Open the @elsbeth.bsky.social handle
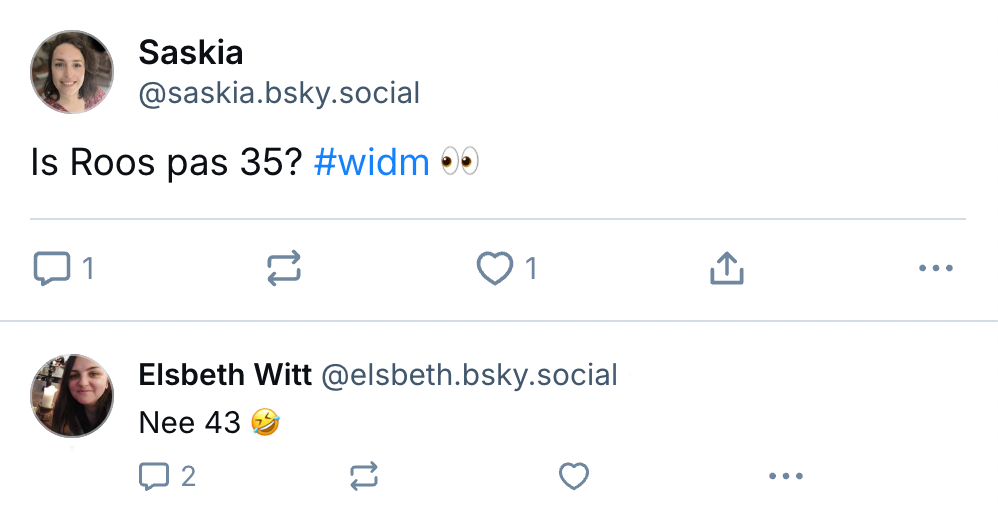This screenshot has width=998, height=512. tap(468, 375)
